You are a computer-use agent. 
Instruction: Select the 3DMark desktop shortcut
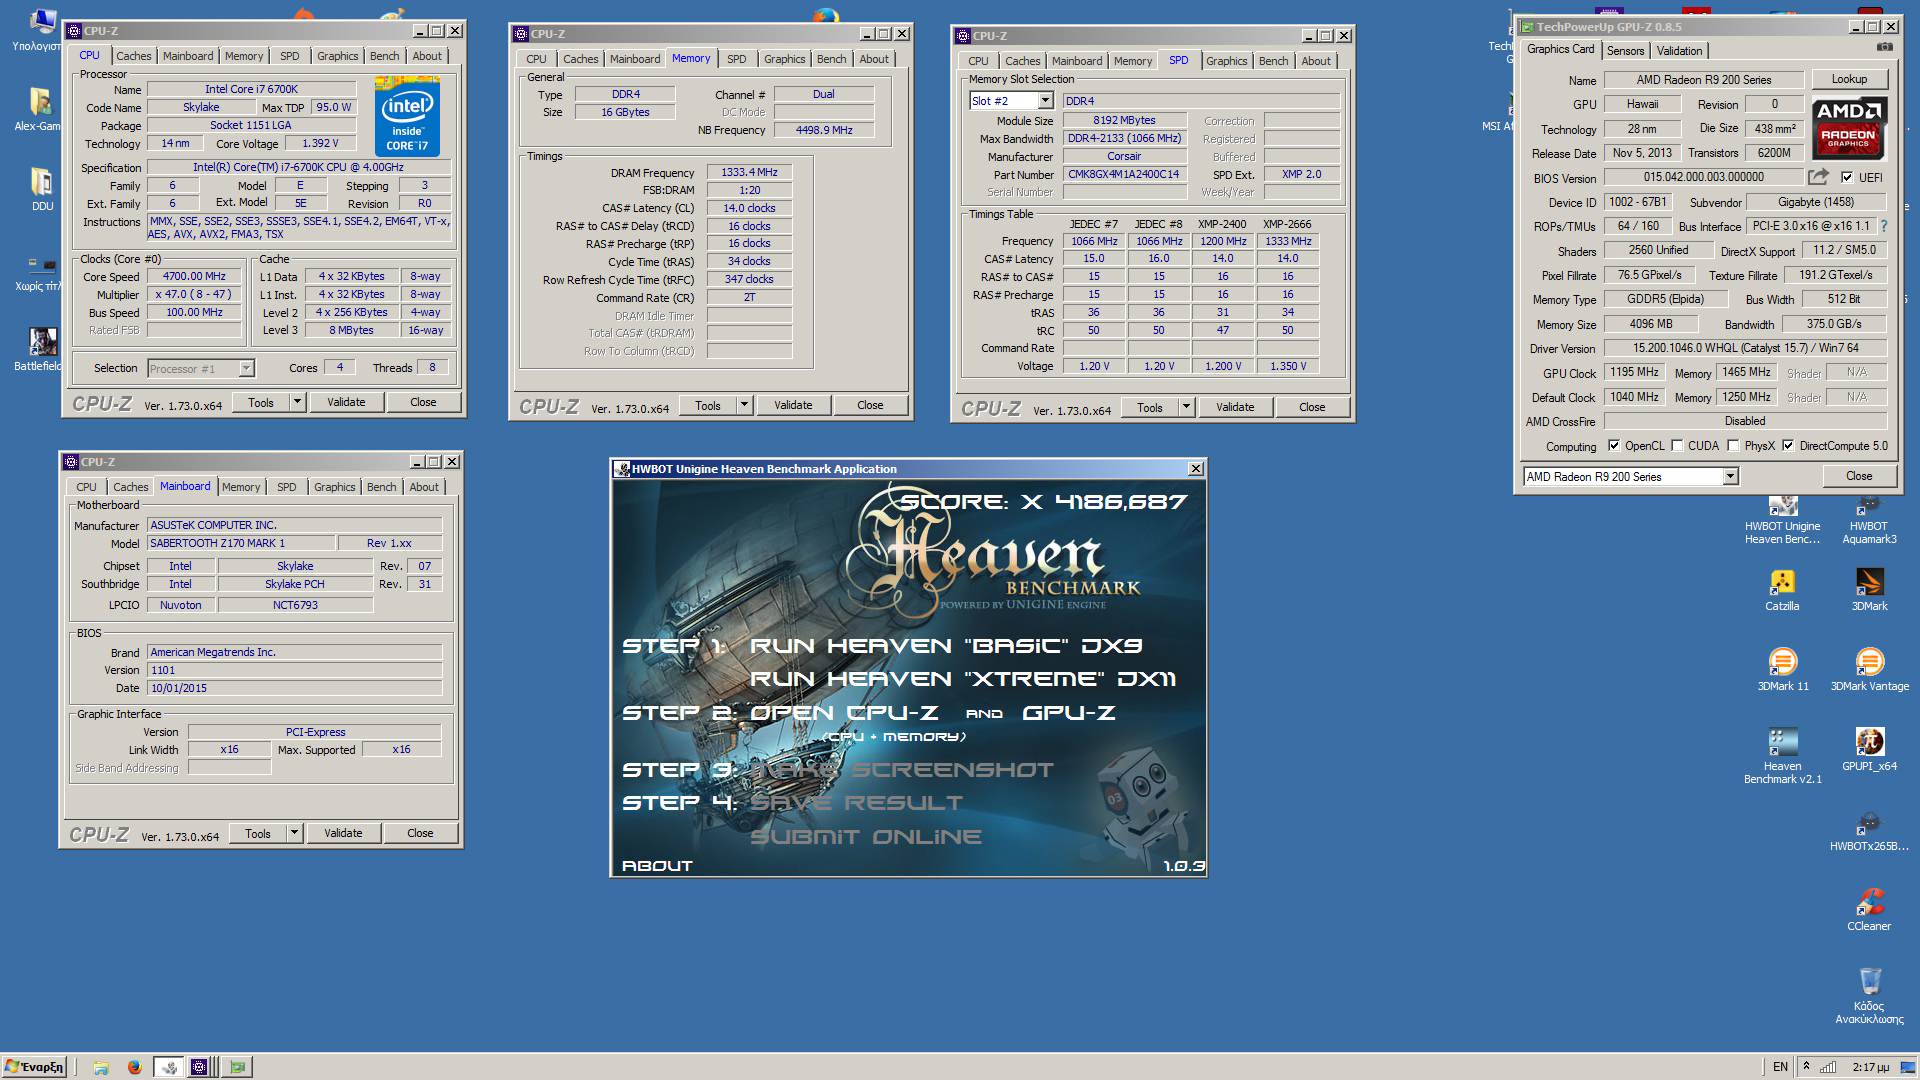tap(1869, 590)
